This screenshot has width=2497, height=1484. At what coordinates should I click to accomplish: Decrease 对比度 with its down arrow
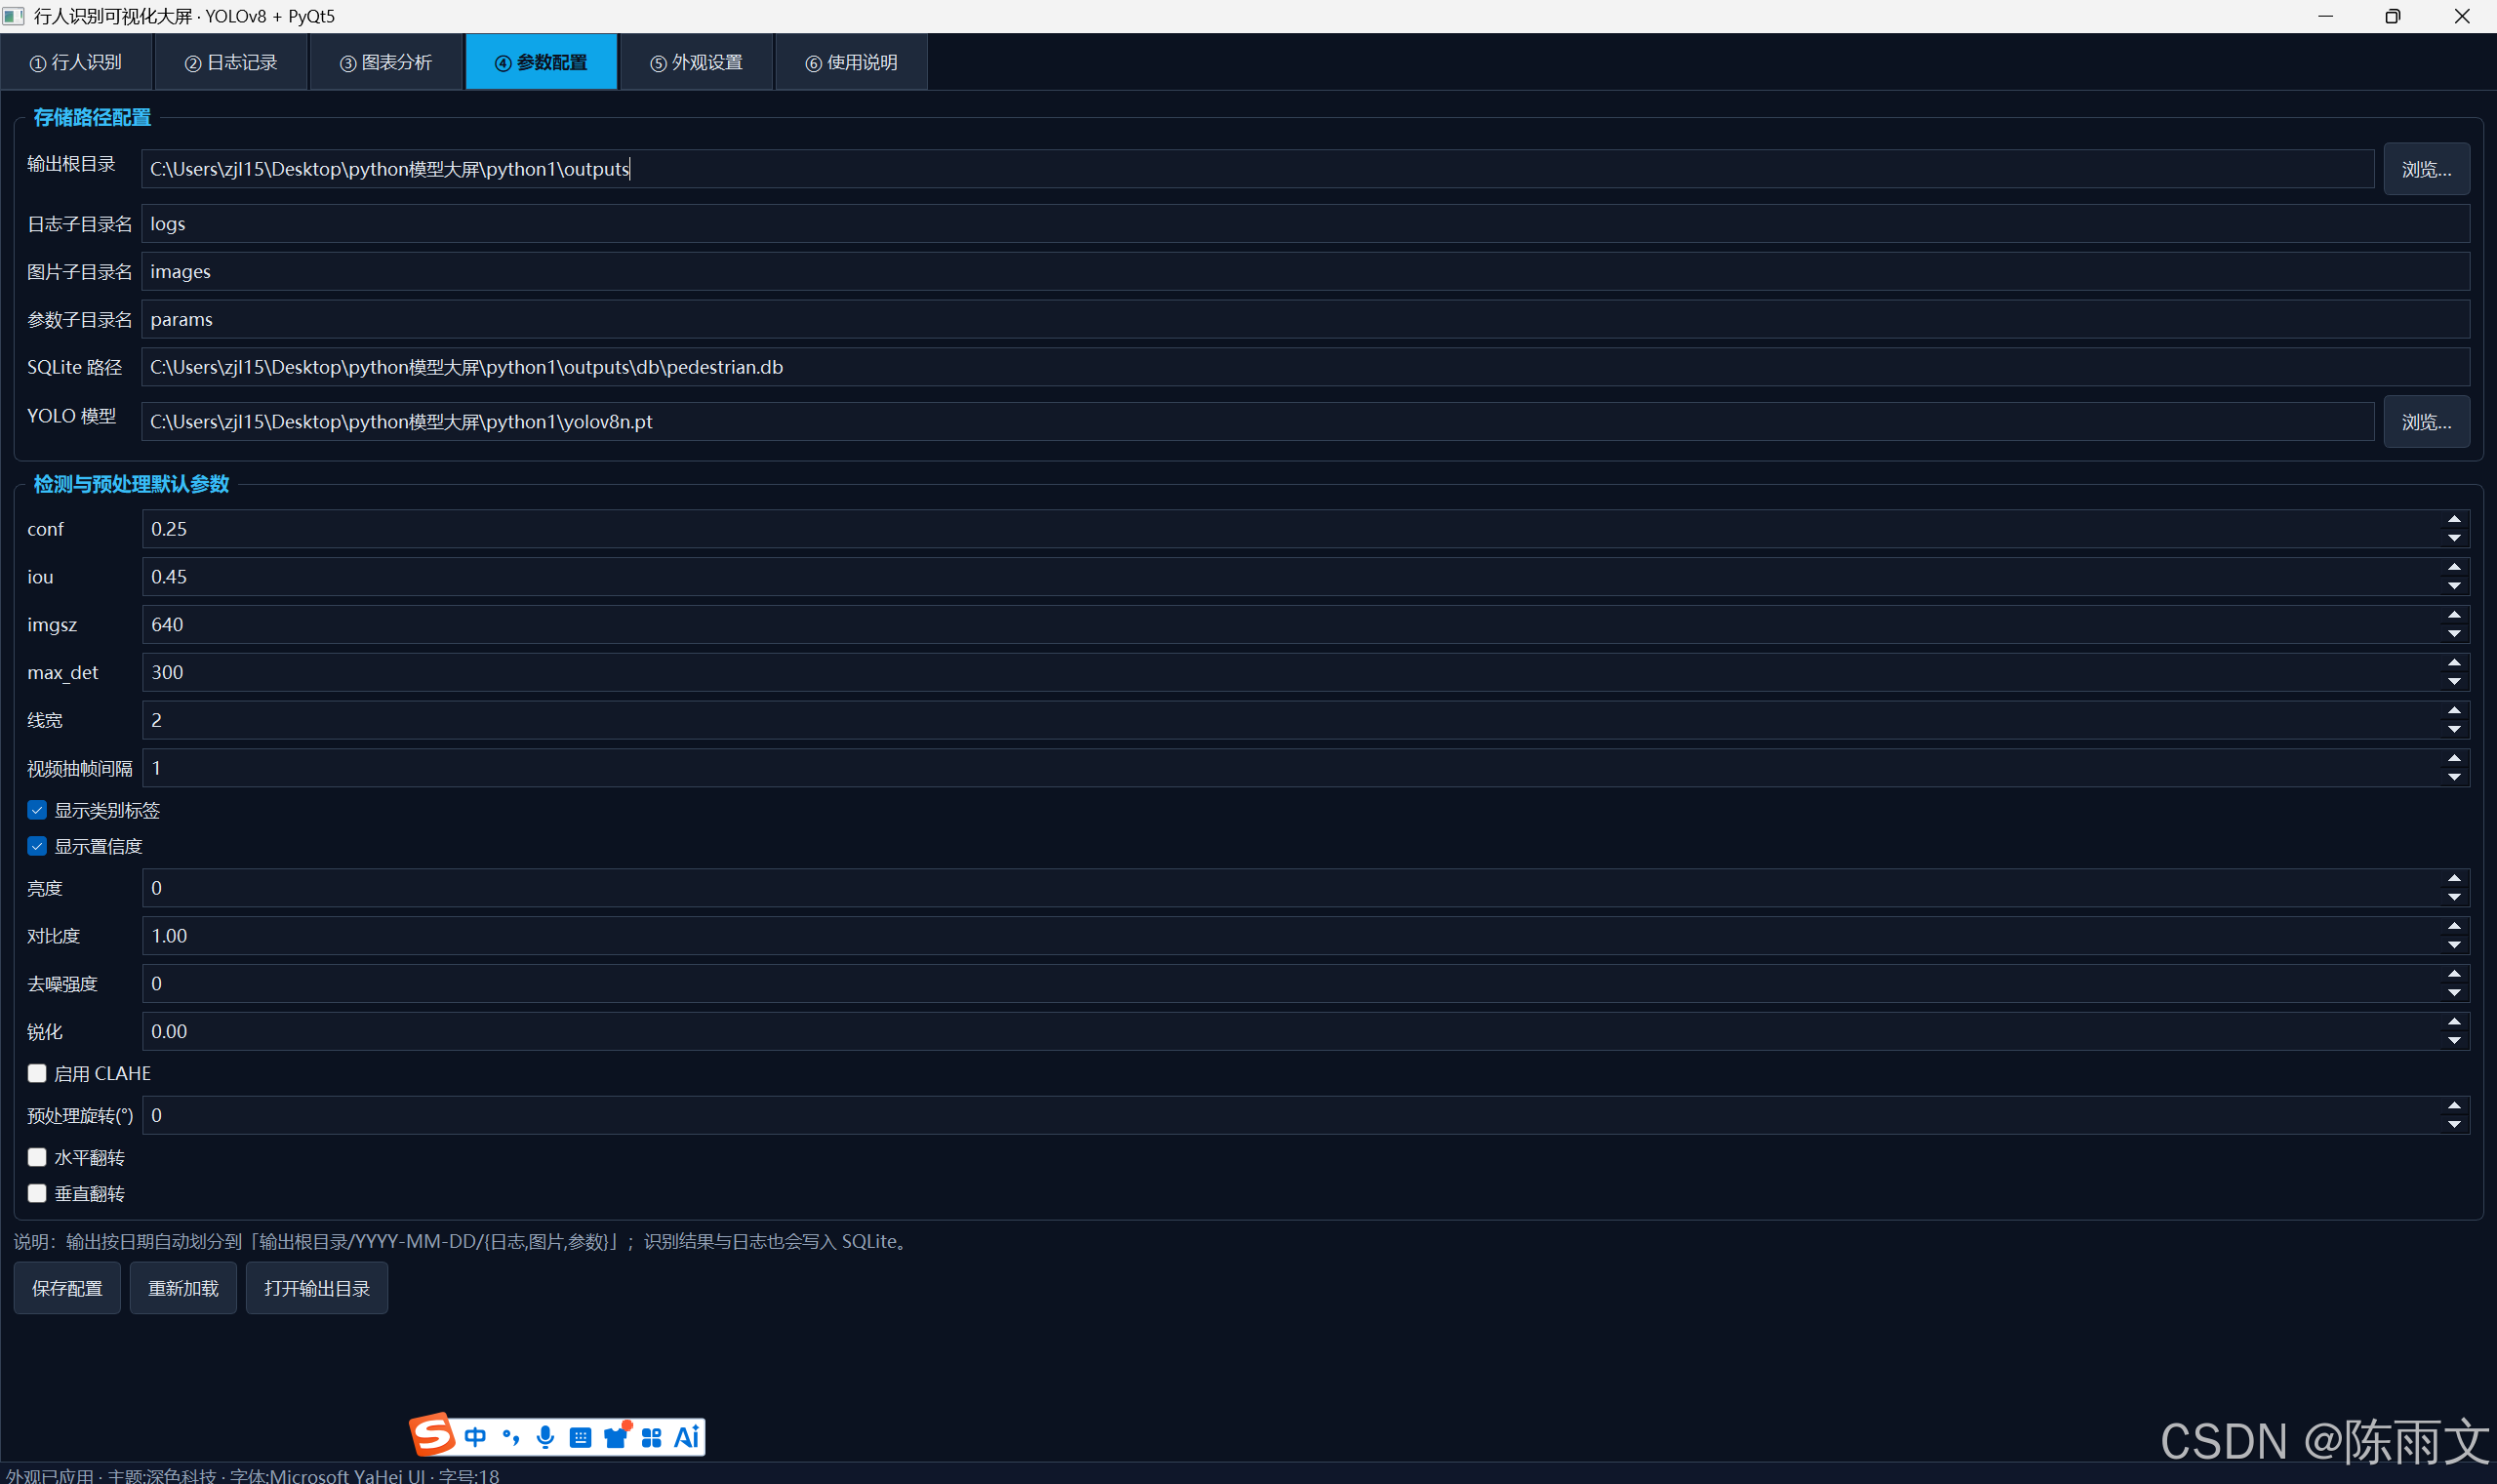[x=2454, y=945]
